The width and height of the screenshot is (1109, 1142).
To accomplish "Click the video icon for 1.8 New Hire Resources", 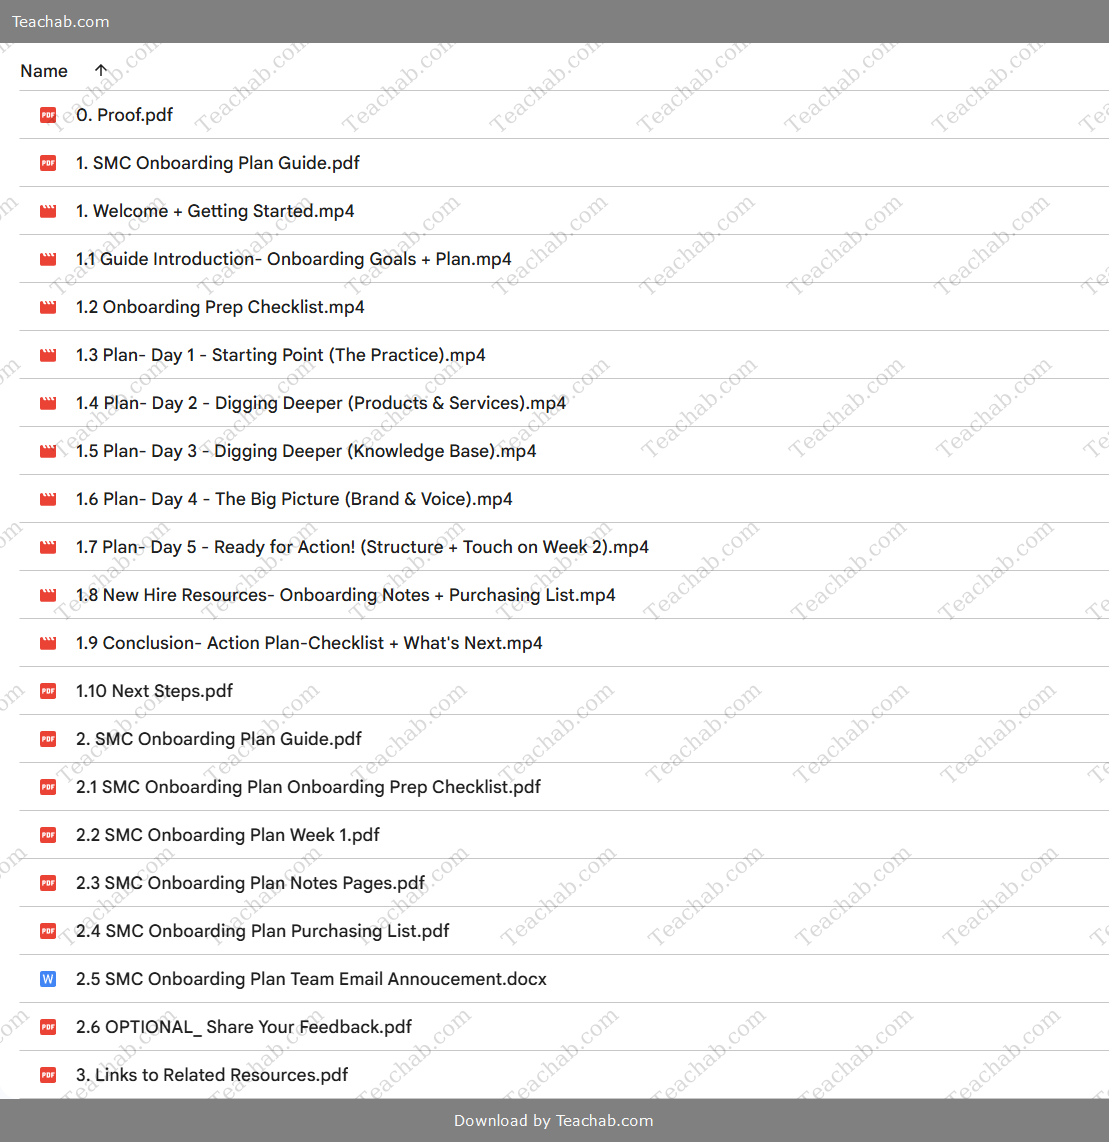I will tap(48, 596).
